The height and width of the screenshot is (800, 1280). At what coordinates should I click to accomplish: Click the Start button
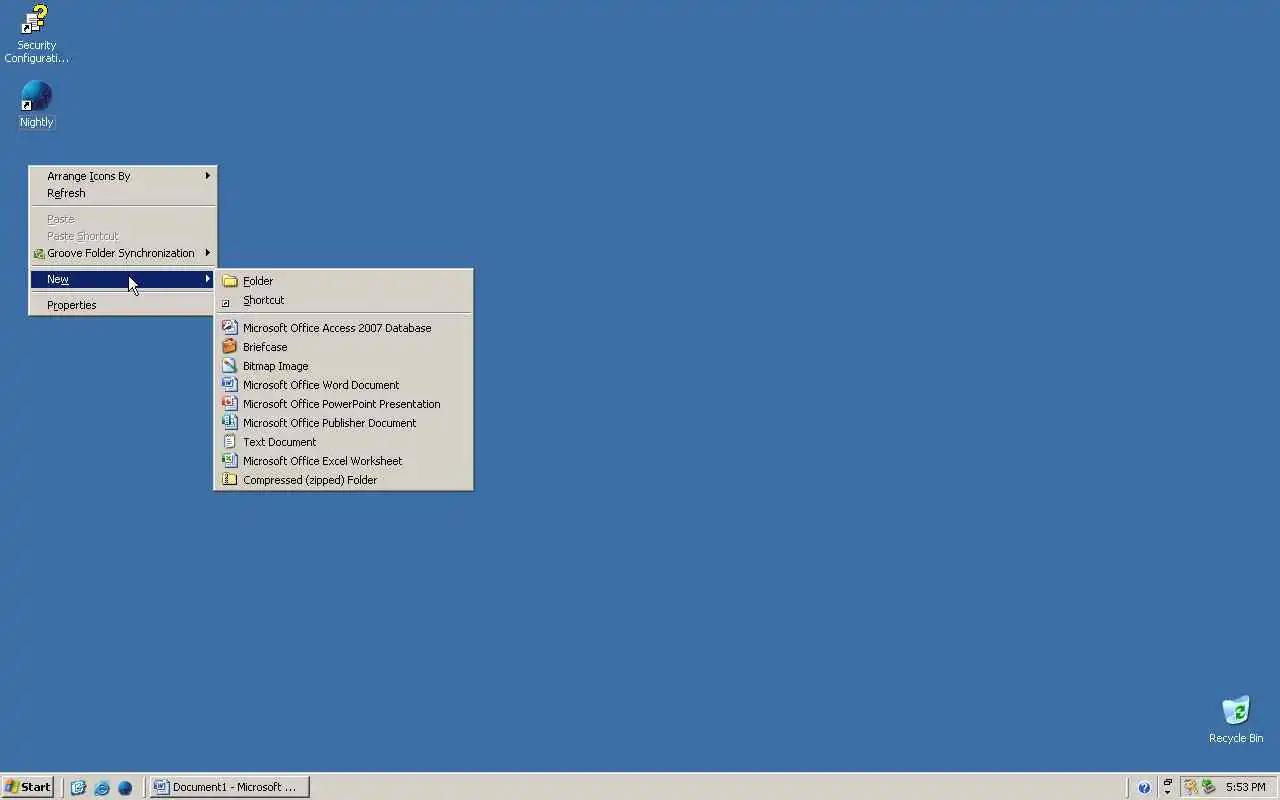pos(28,787)
